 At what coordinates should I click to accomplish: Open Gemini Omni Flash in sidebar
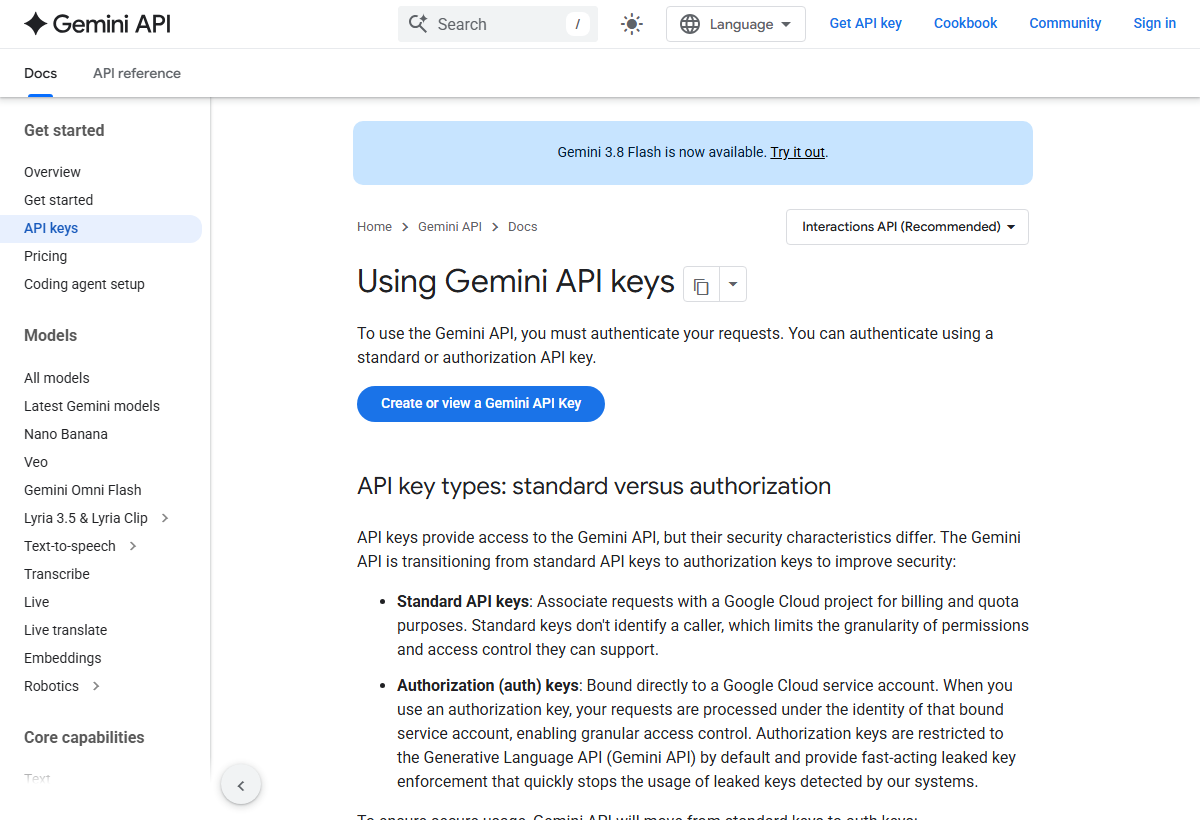click(x=83, y=490)
